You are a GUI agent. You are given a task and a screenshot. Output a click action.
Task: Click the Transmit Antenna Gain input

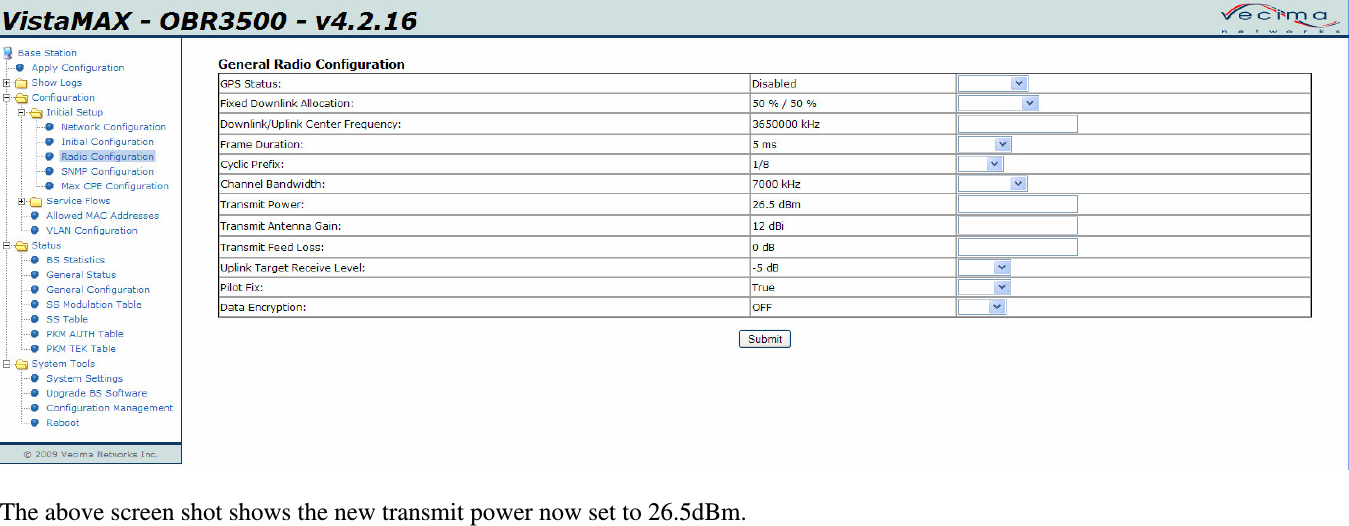coord(1018,226)
